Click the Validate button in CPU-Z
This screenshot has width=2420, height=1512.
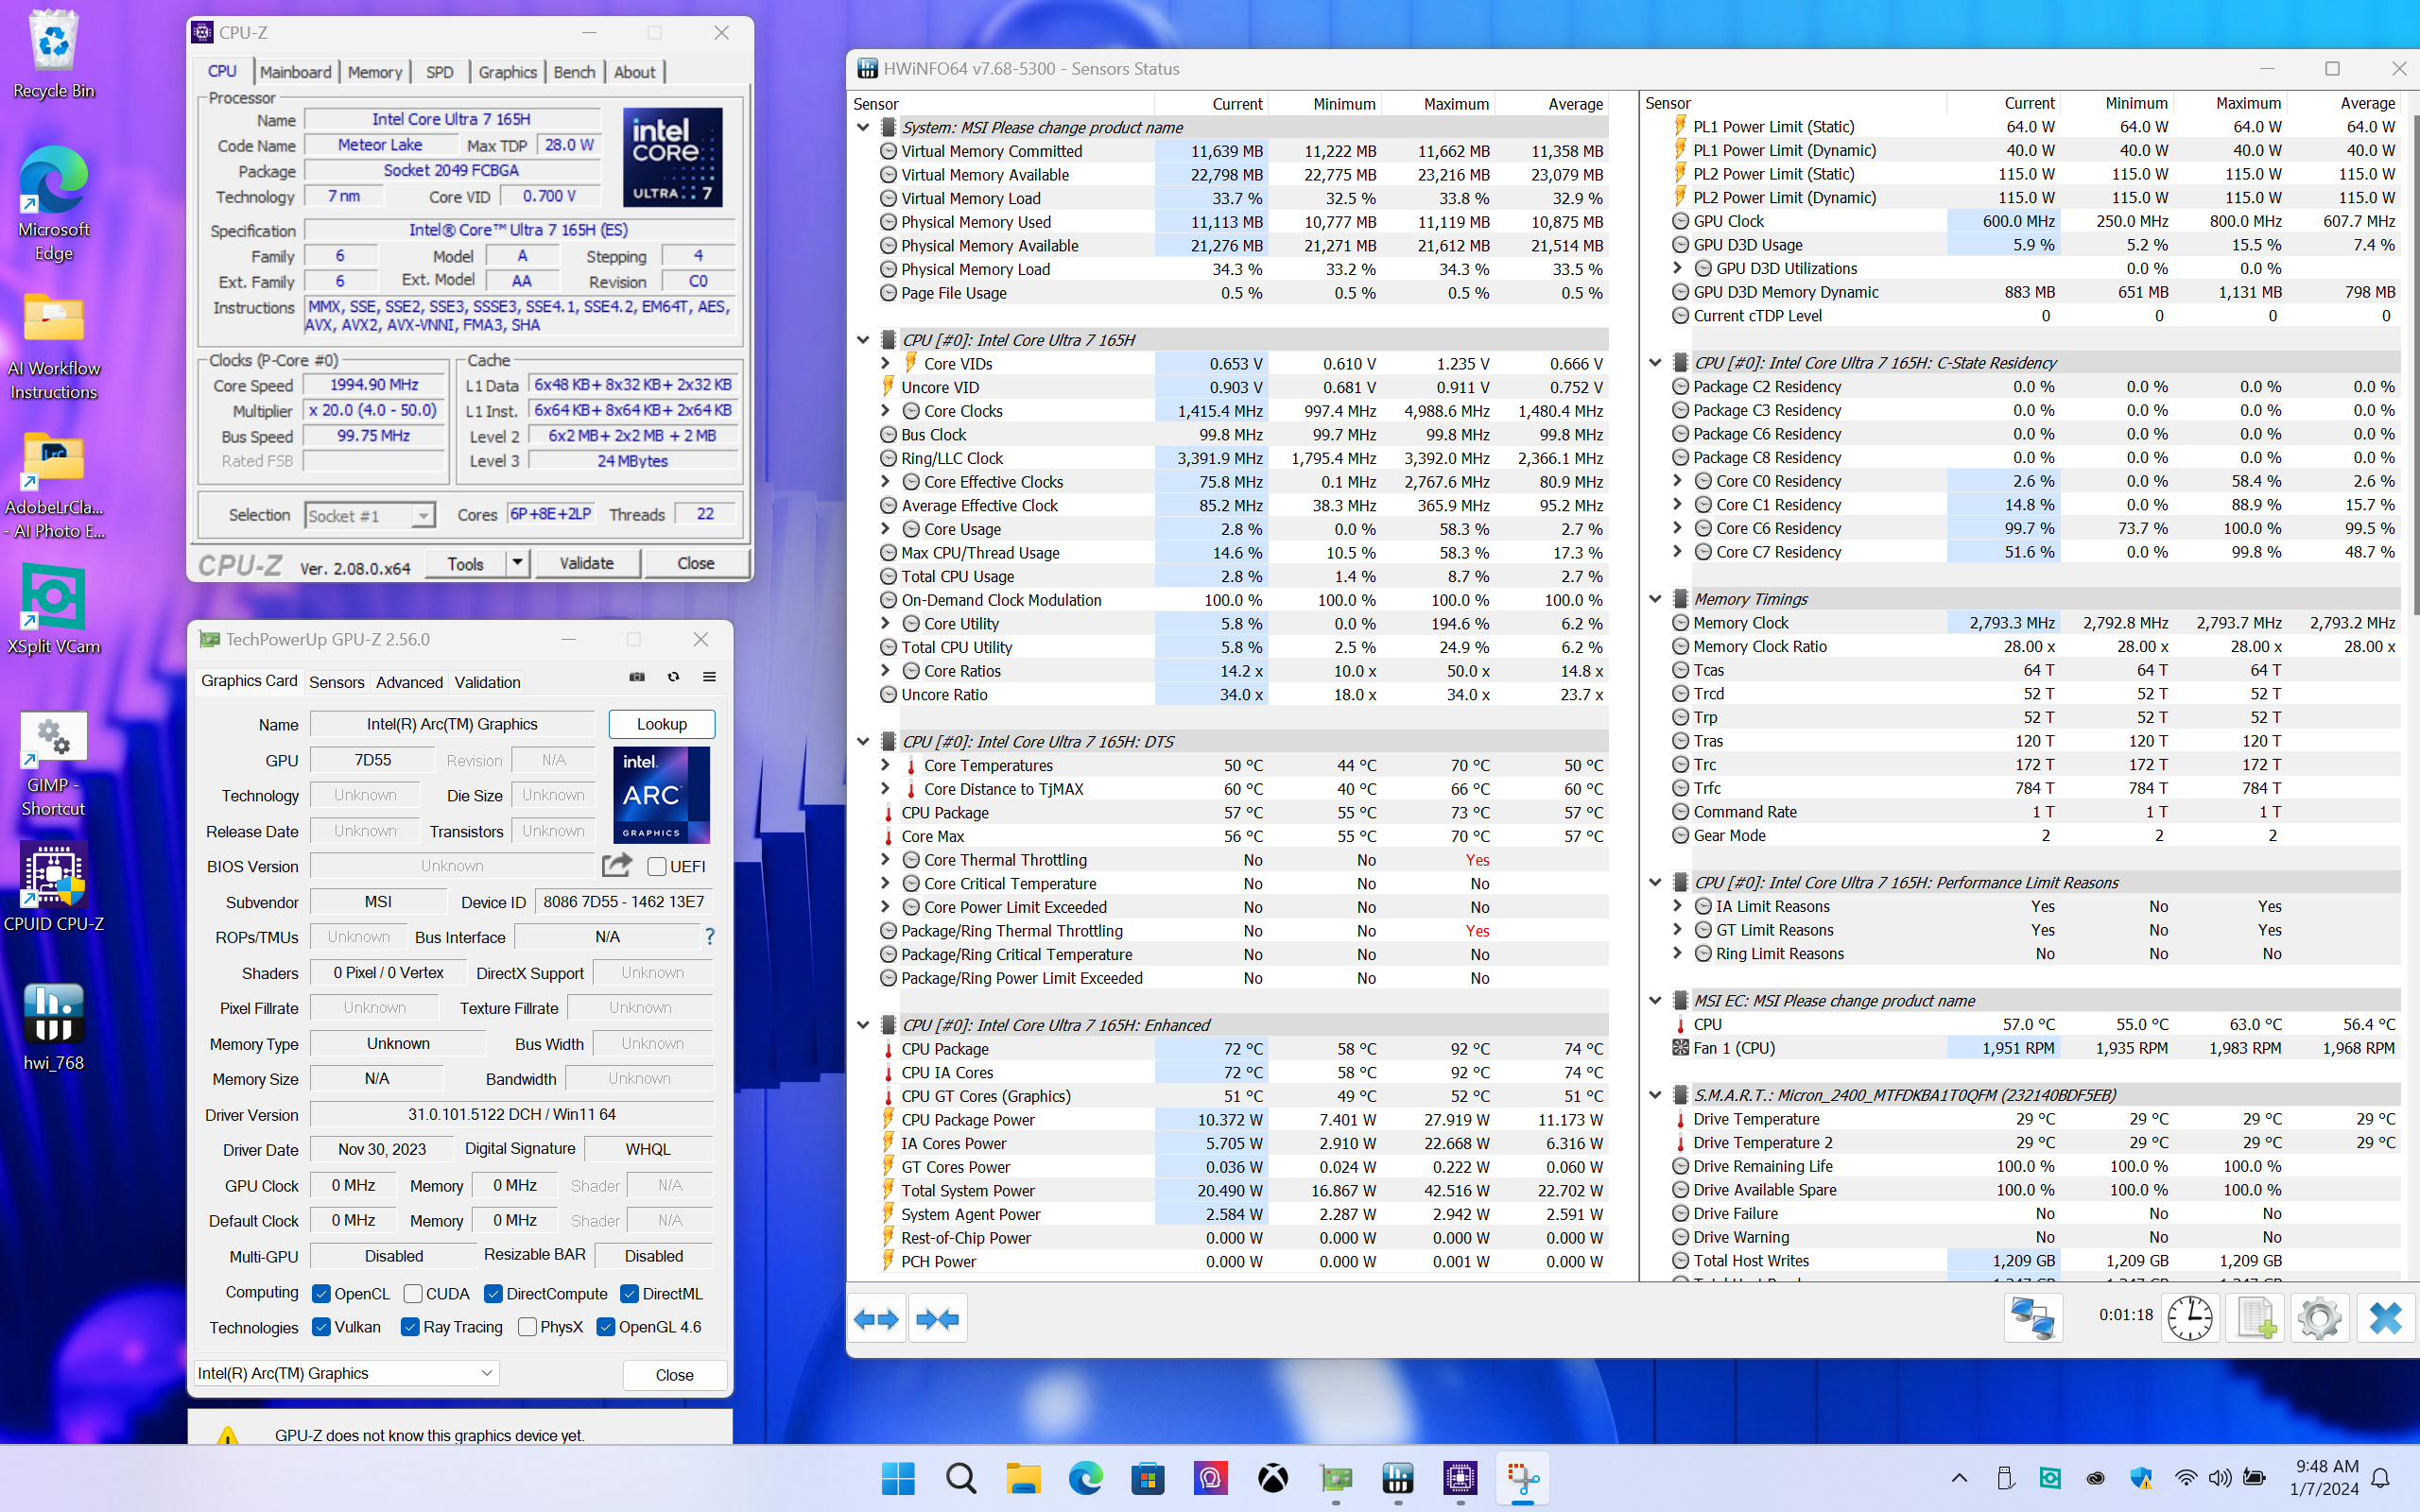pyautogui.click(x=587, y=563)
